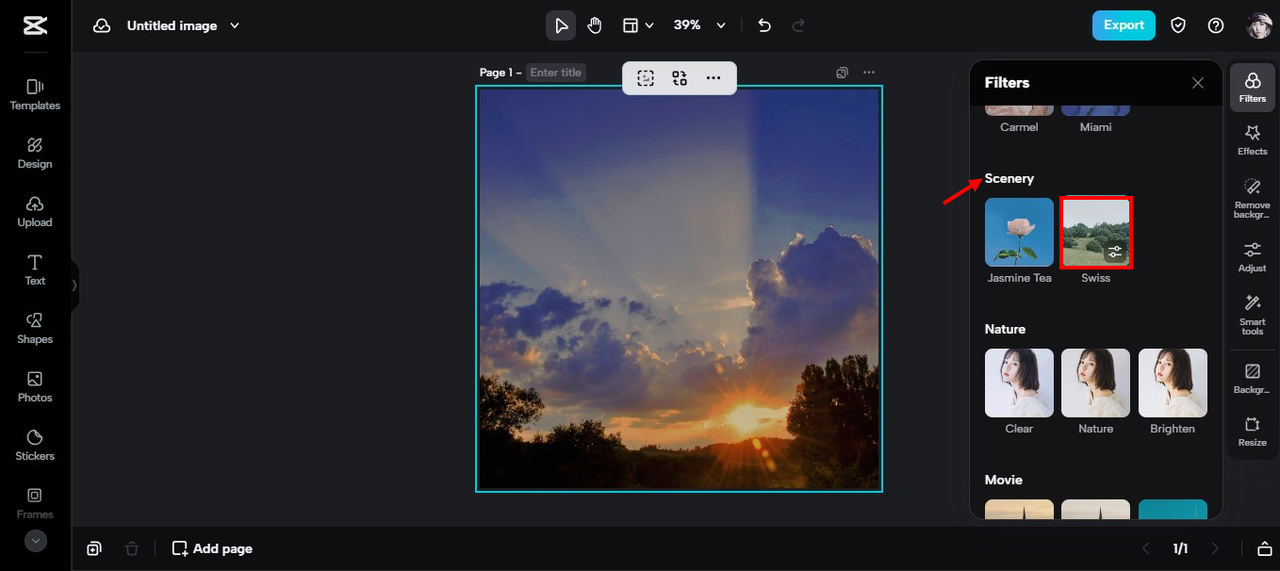The height and width of the screenshot is (571, 1280).
Task: Click the Add page button
Action: pos(212,548)
